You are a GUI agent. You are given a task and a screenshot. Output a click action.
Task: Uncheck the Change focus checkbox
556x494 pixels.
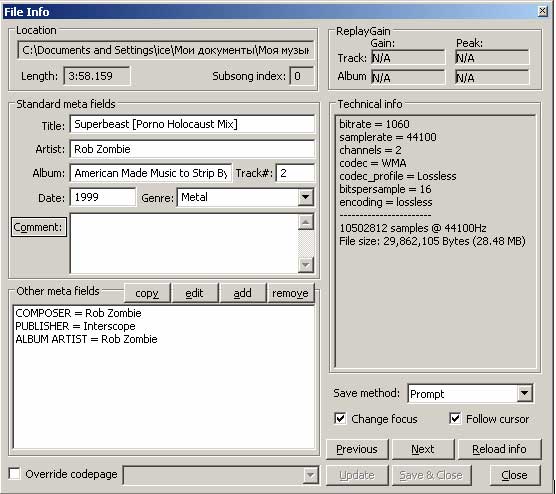(340, 418)
